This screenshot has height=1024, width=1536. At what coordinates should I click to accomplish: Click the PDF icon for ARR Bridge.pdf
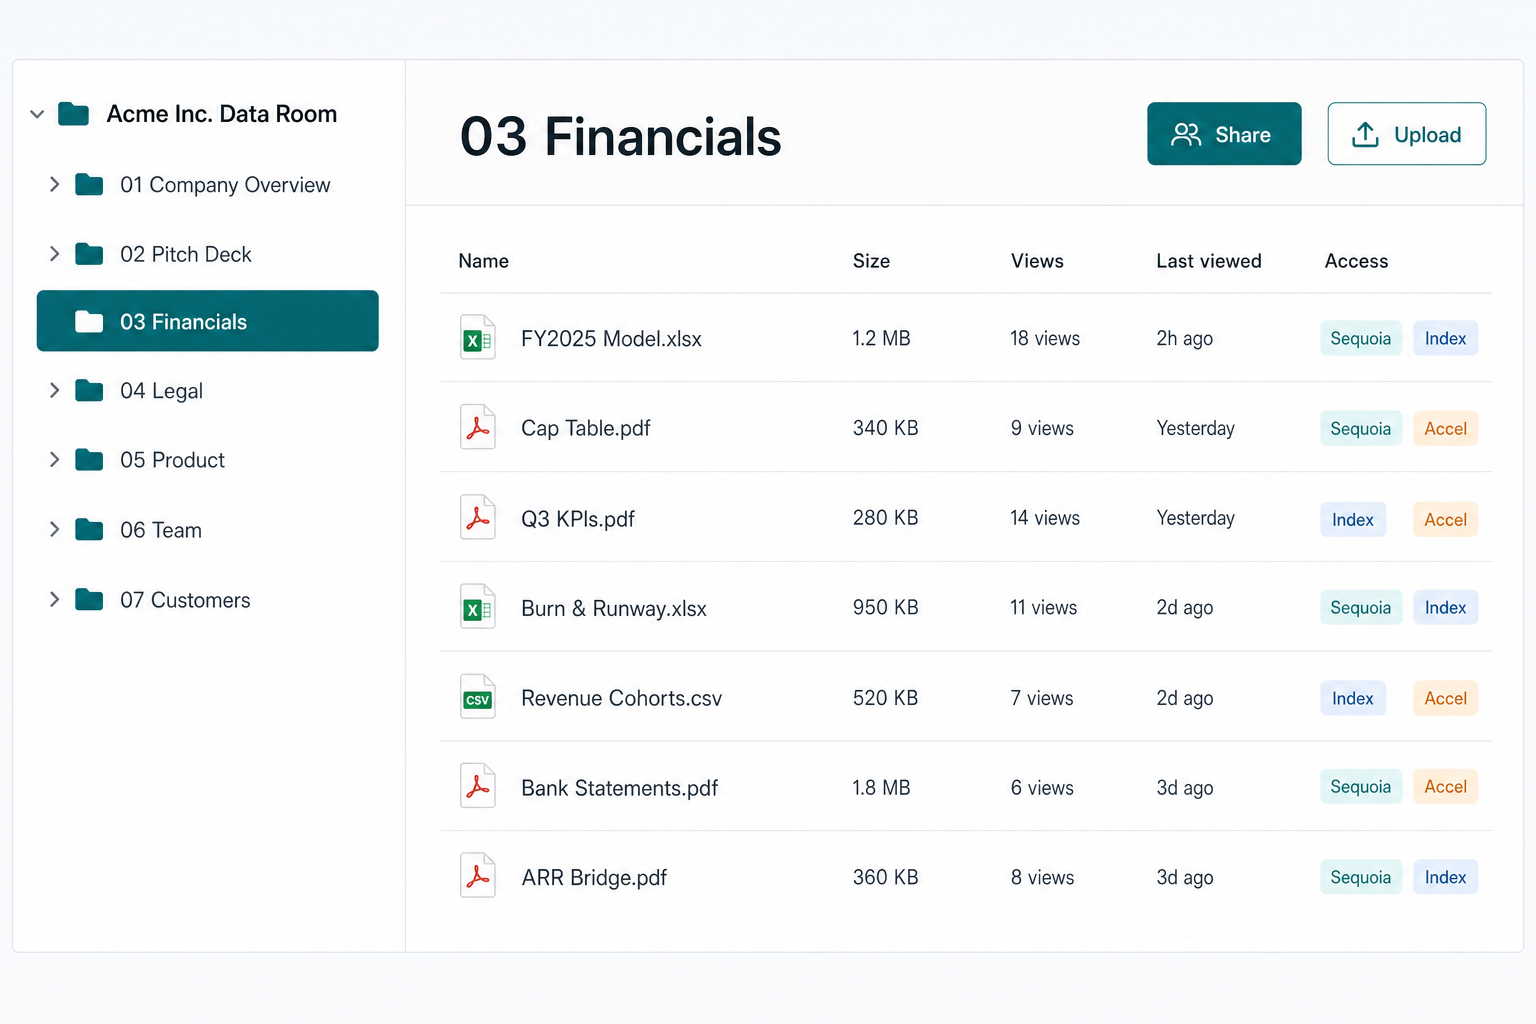pos(477,876)
